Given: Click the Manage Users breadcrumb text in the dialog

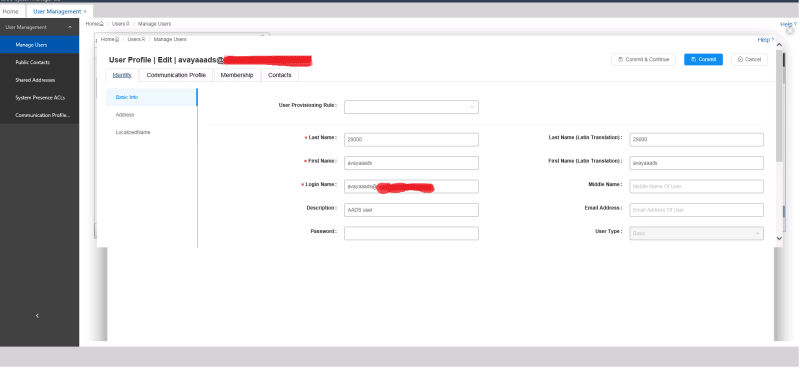Looking at the screenshot, I should (170, 39).
